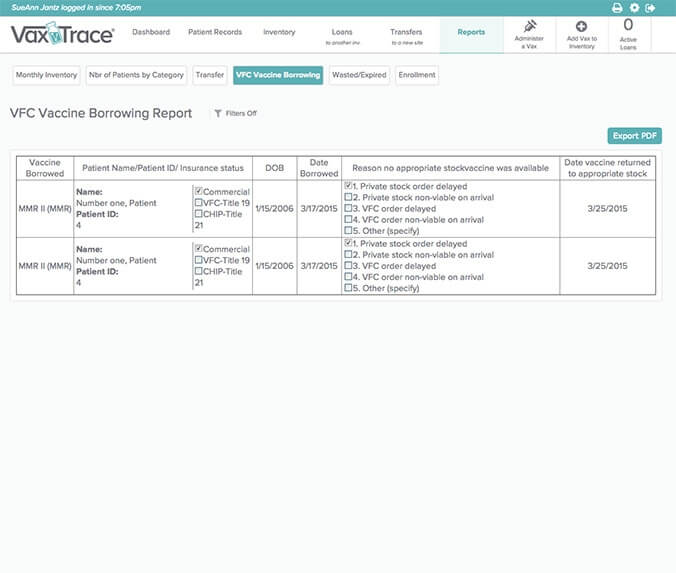Select the Monthly Inventory report tab
The width and height of the screenshot is (676, 573).
(x=46, y=75)
